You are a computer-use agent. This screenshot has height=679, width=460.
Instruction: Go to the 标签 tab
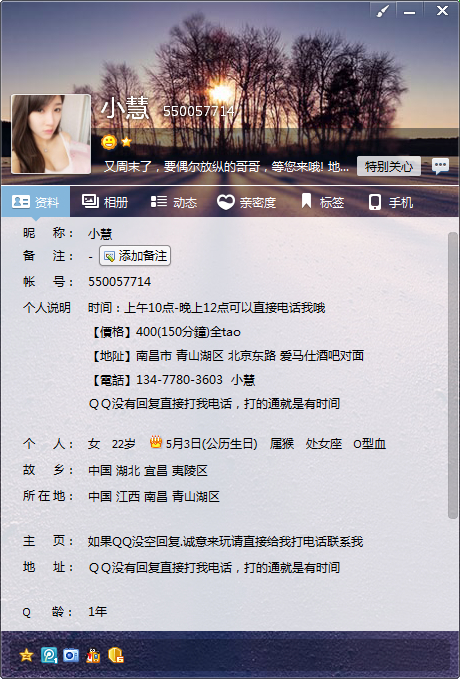pos(323,202)
